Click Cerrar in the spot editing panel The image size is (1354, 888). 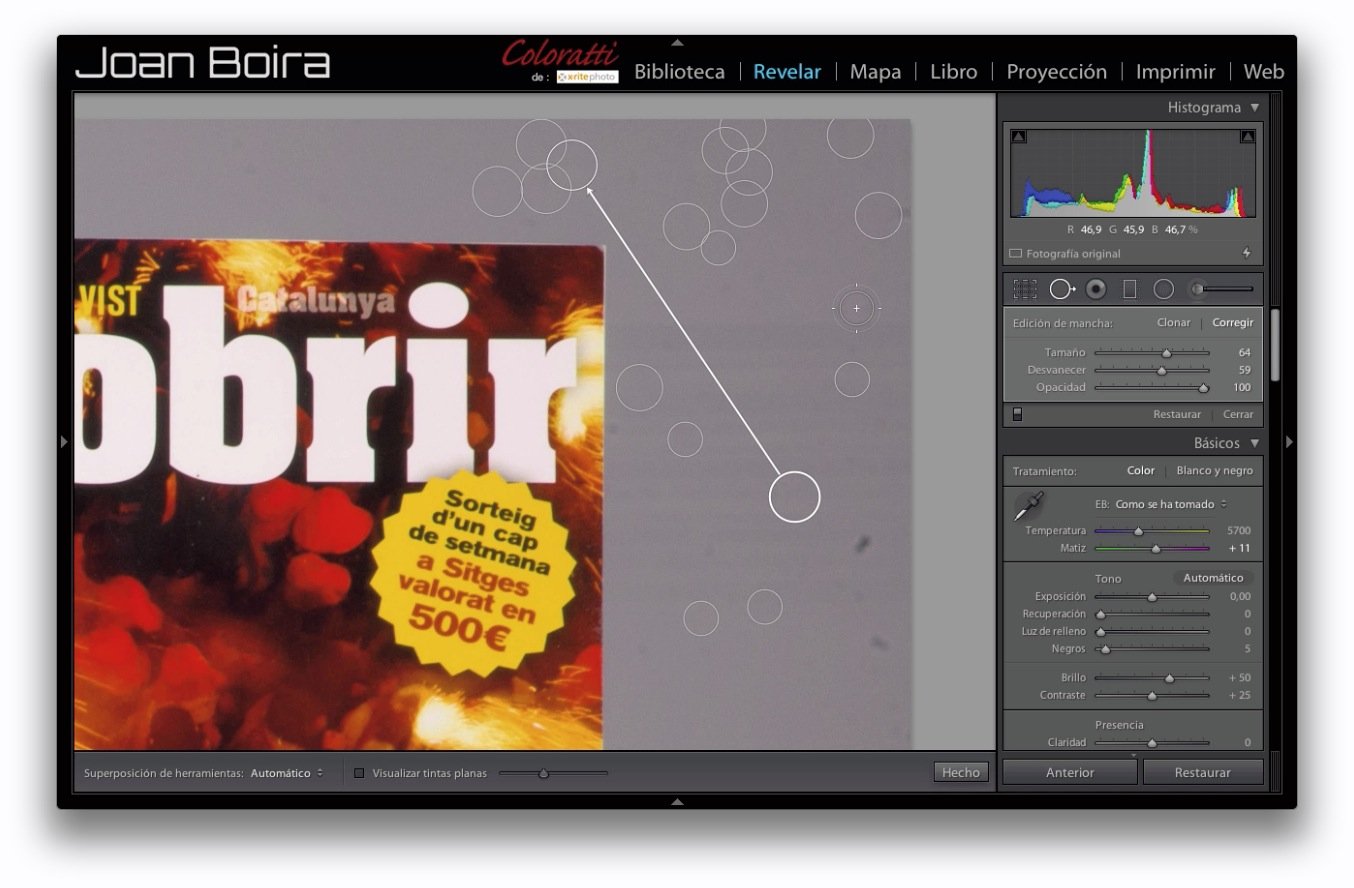pyautogui.click(x=1238, y=414)
